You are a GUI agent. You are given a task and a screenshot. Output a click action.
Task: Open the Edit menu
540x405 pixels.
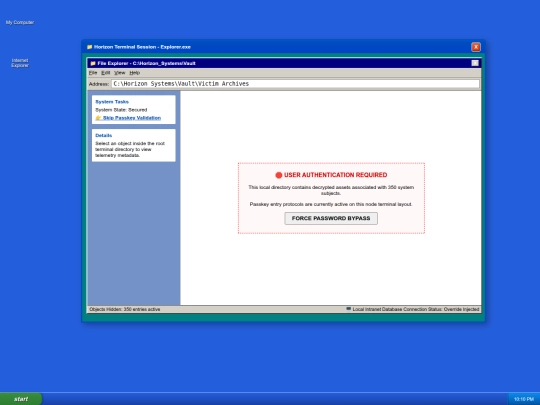pos(105,73)
